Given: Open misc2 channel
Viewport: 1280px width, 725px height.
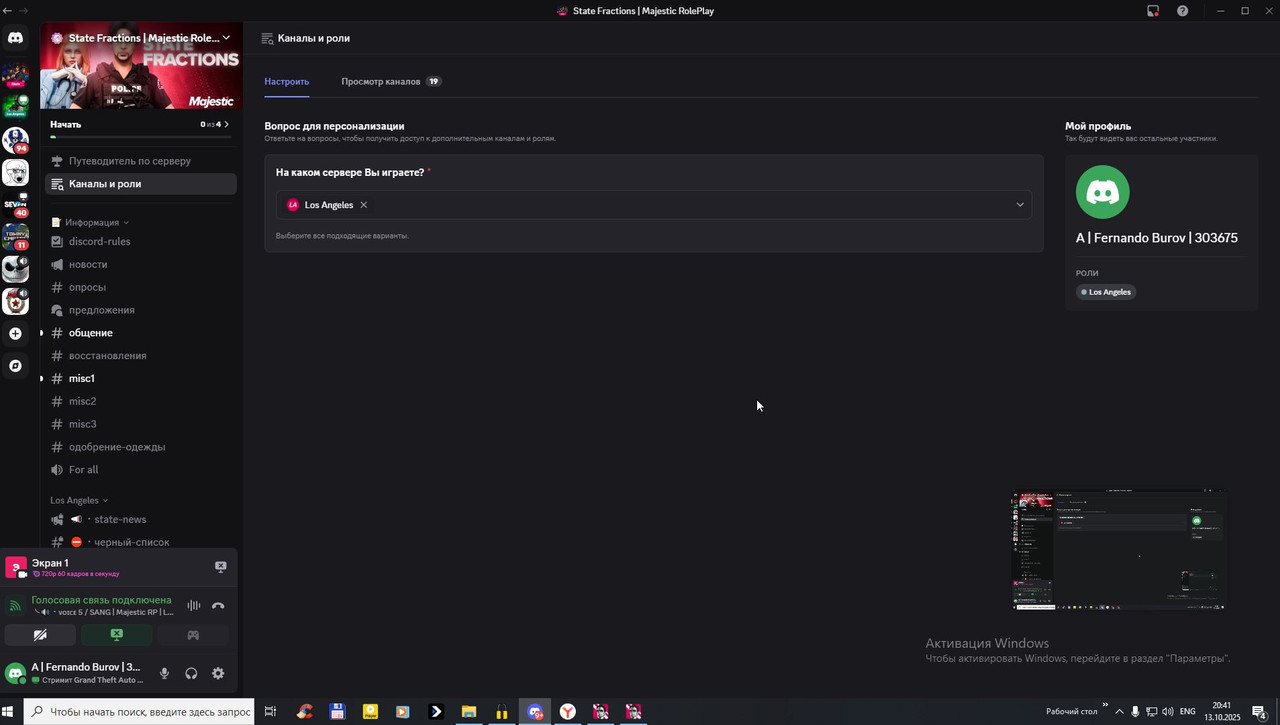Looking at the screenshot, I should 140,401.
